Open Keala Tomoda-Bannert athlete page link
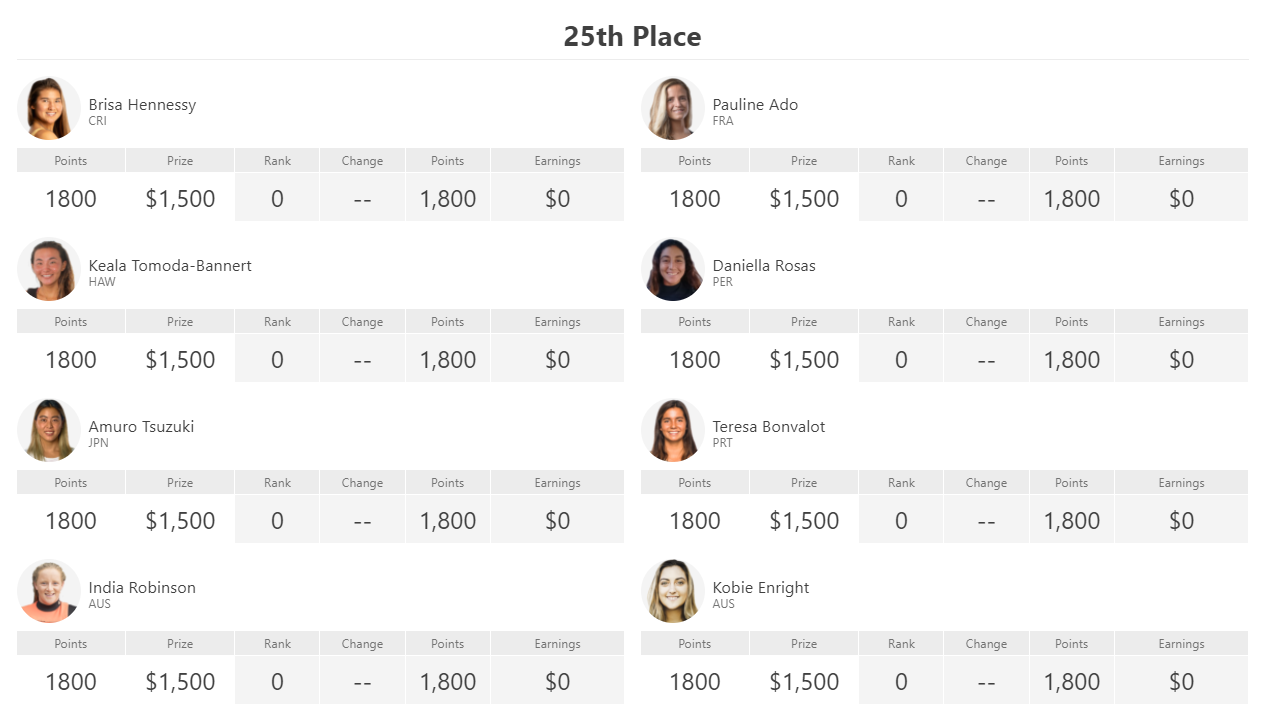The width and height of the screenshot is (1266, 721). (170, 266)
